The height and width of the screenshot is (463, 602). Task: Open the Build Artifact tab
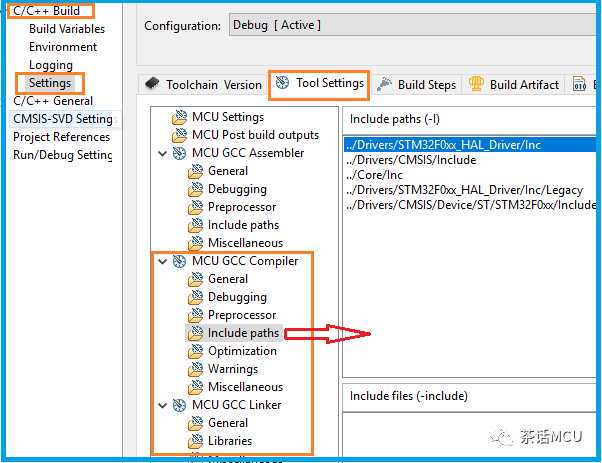(x=513, y=84)
